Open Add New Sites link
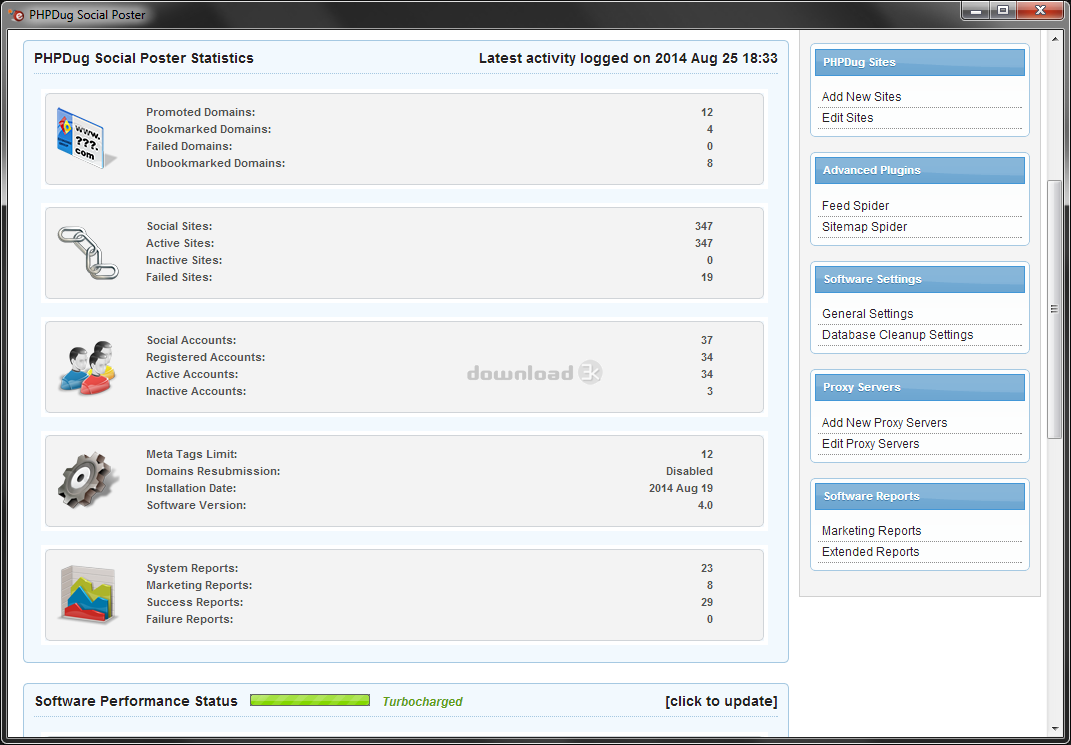This screenshot has height=745, width=1071. tap(861, 97)
